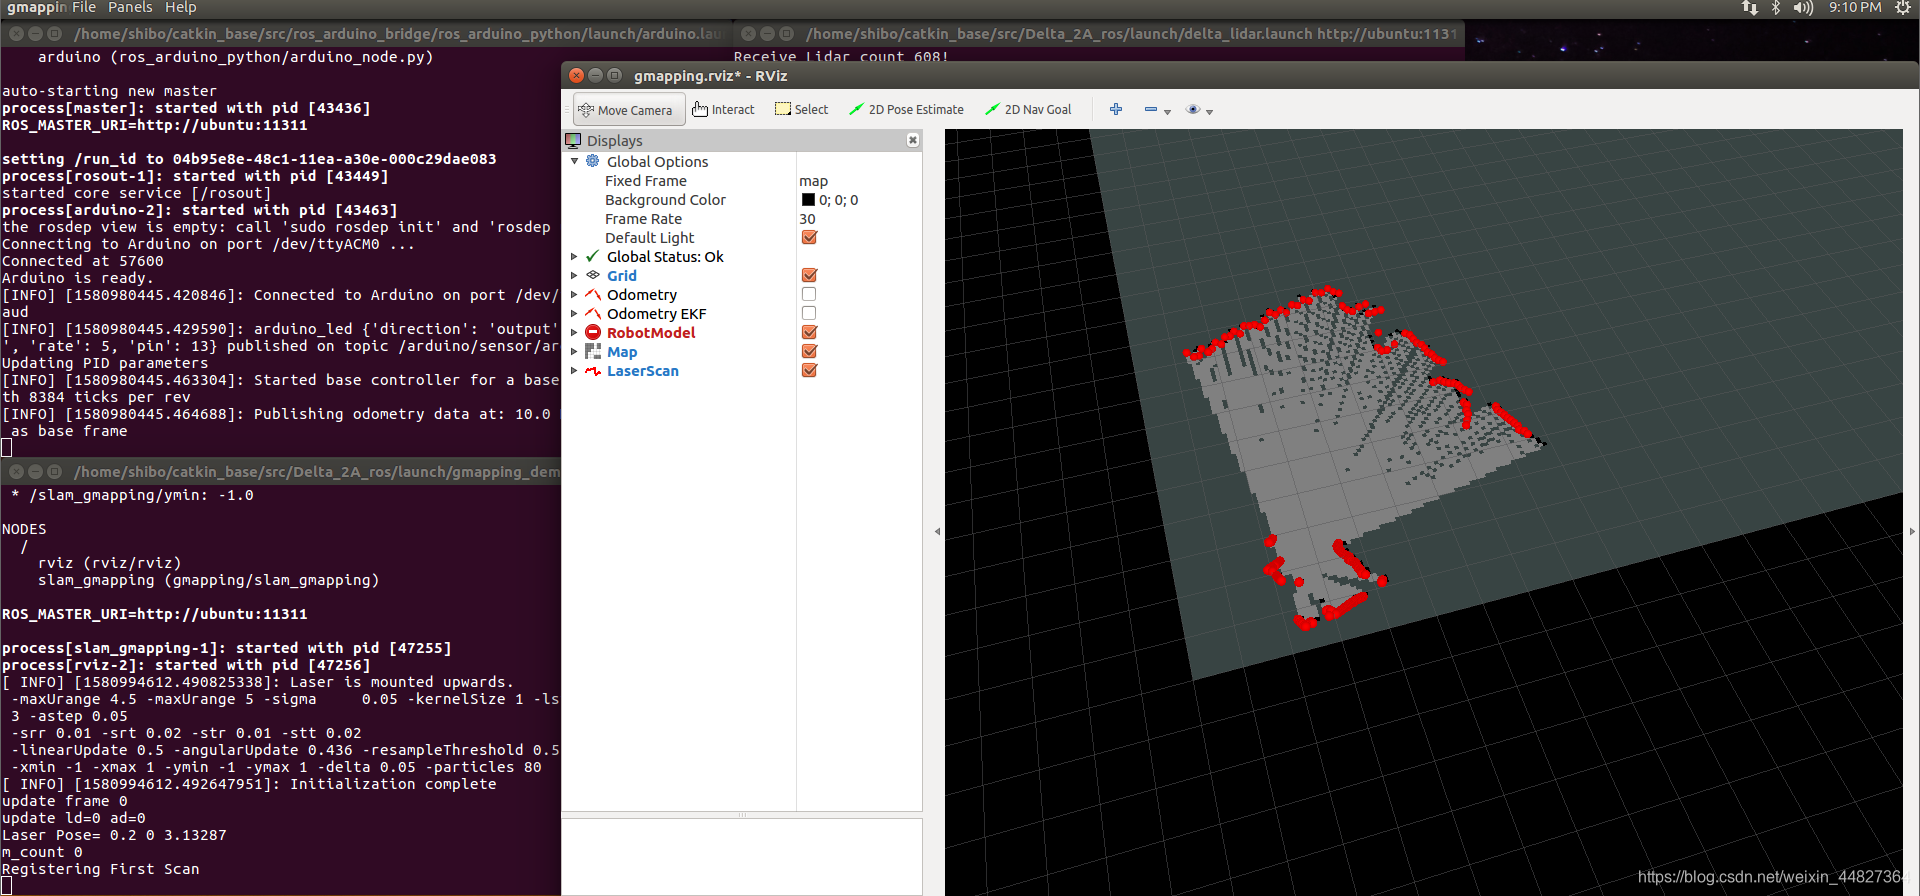Select the Default Light row label

tap(649, 238)
